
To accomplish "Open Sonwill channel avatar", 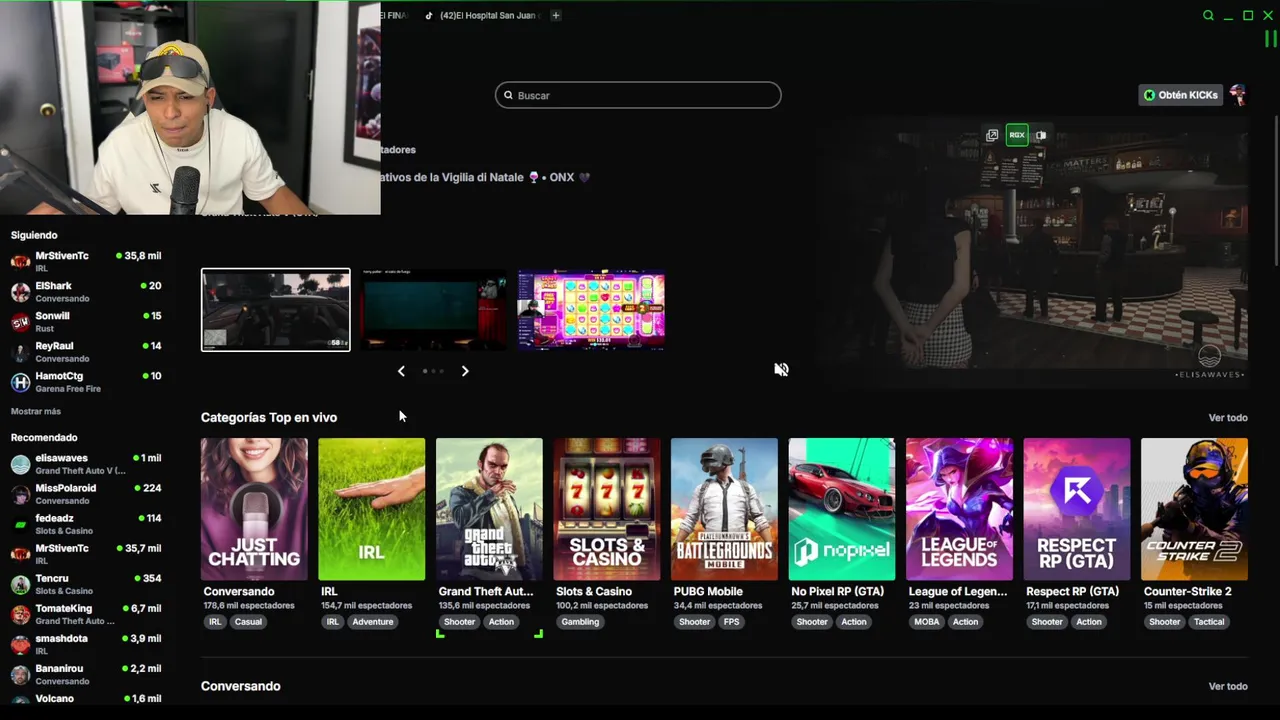I will point(20,321).
